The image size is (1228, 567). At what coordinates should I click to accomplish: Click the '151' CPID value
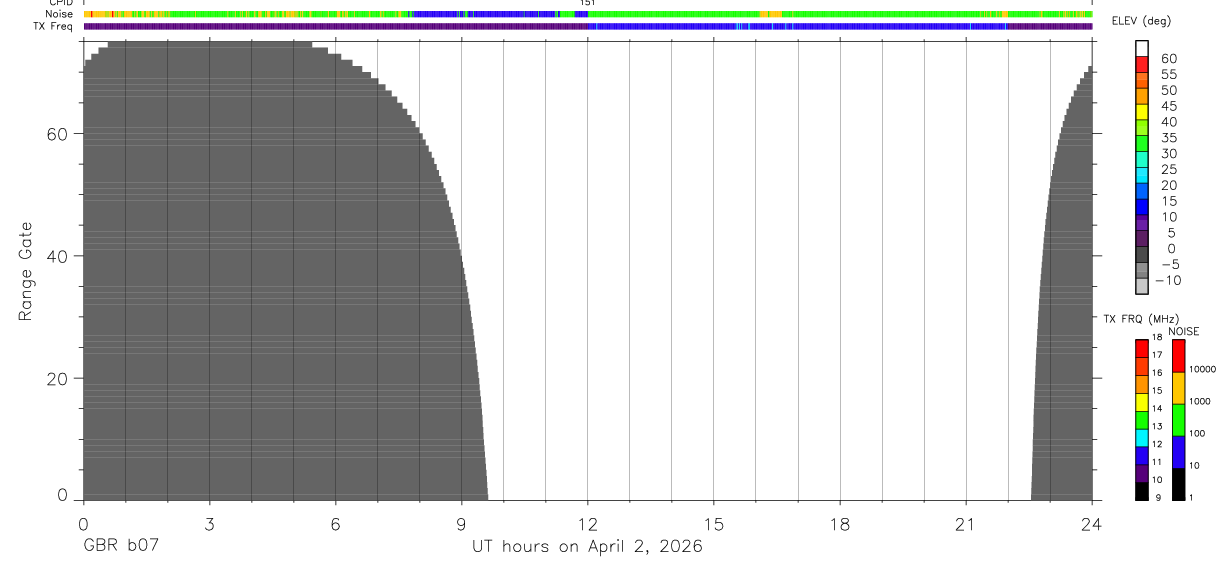[x=588, y=3]
